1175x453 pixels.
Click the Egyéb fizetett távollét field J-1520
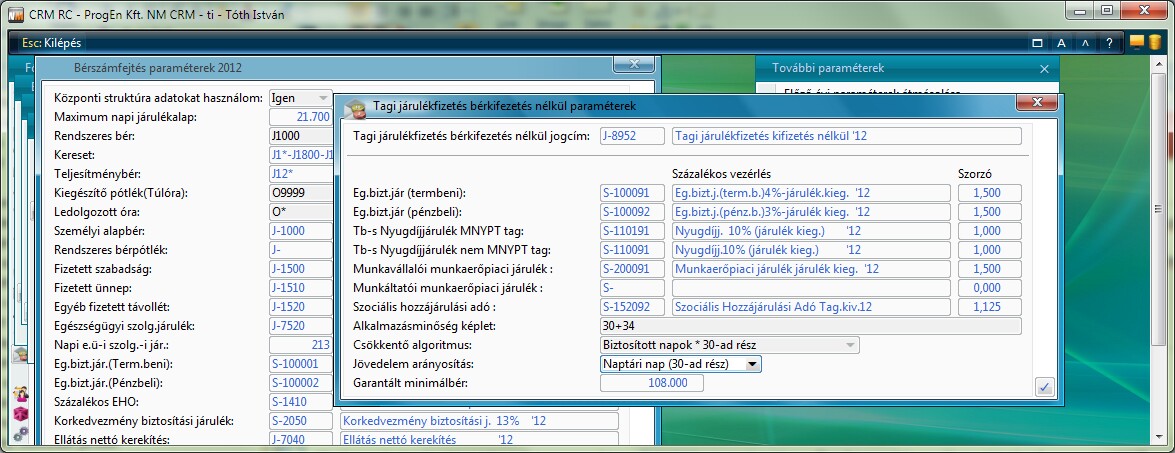click(300, 307)
